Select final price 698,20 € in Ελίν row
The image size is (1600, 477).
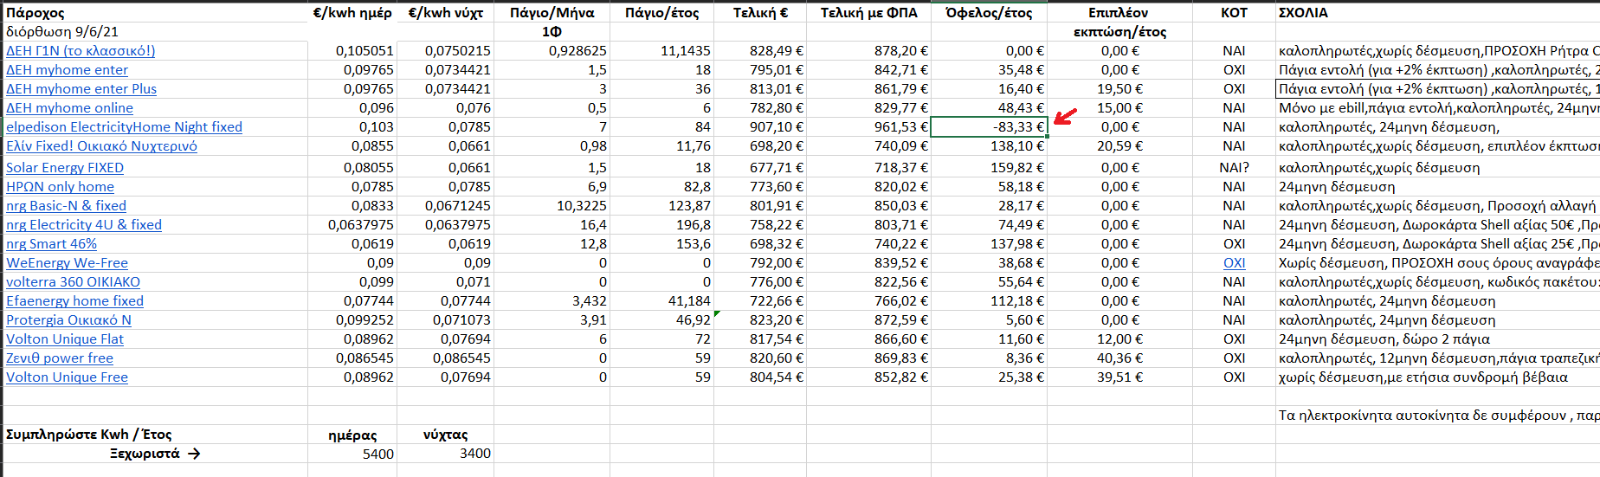click(760, 146)
